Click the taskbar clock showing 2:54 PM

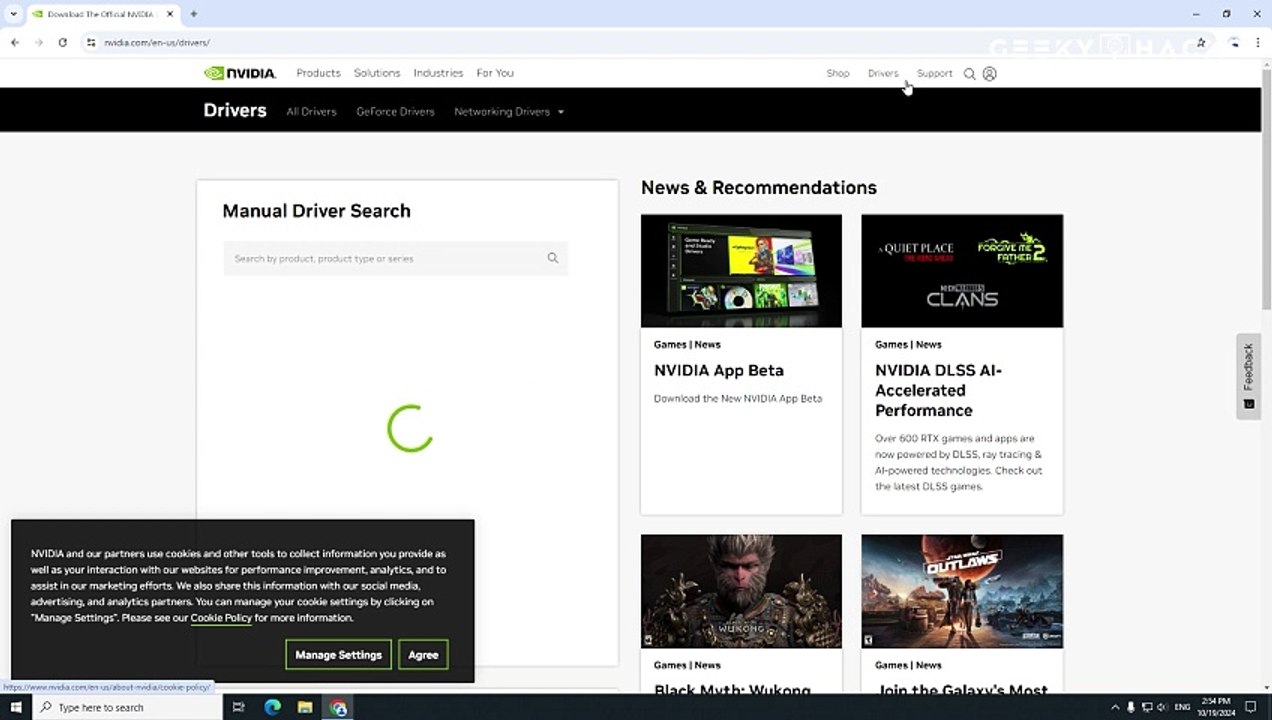pos(1216,707)
